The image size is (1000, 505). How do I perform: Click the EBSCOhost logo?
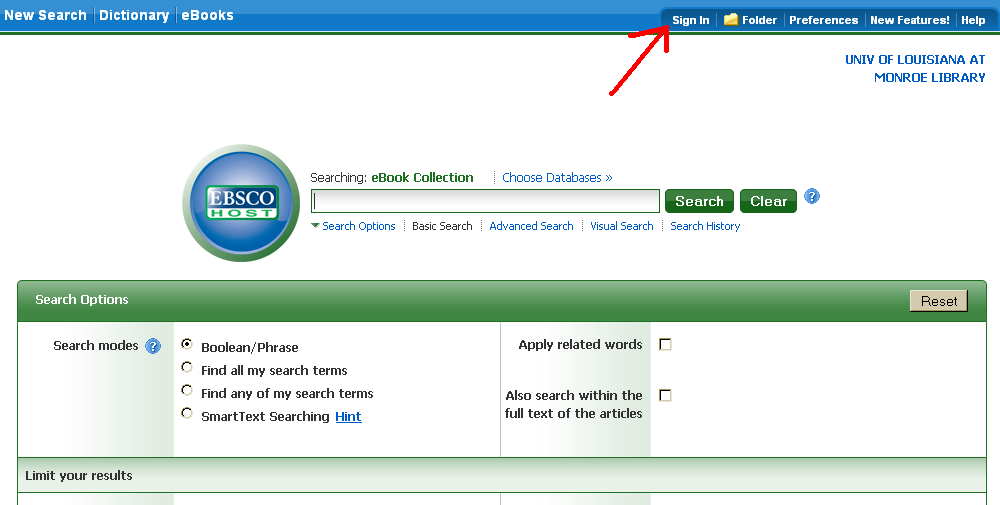[241, 203]
